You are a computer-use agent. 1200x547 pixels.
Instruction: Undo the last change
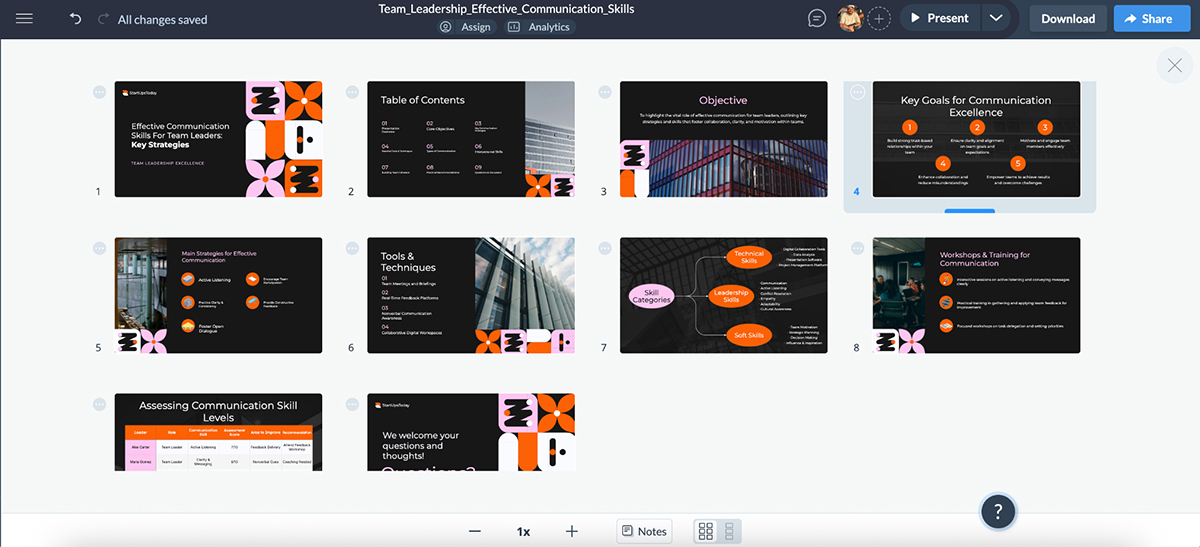click(76, 19)
